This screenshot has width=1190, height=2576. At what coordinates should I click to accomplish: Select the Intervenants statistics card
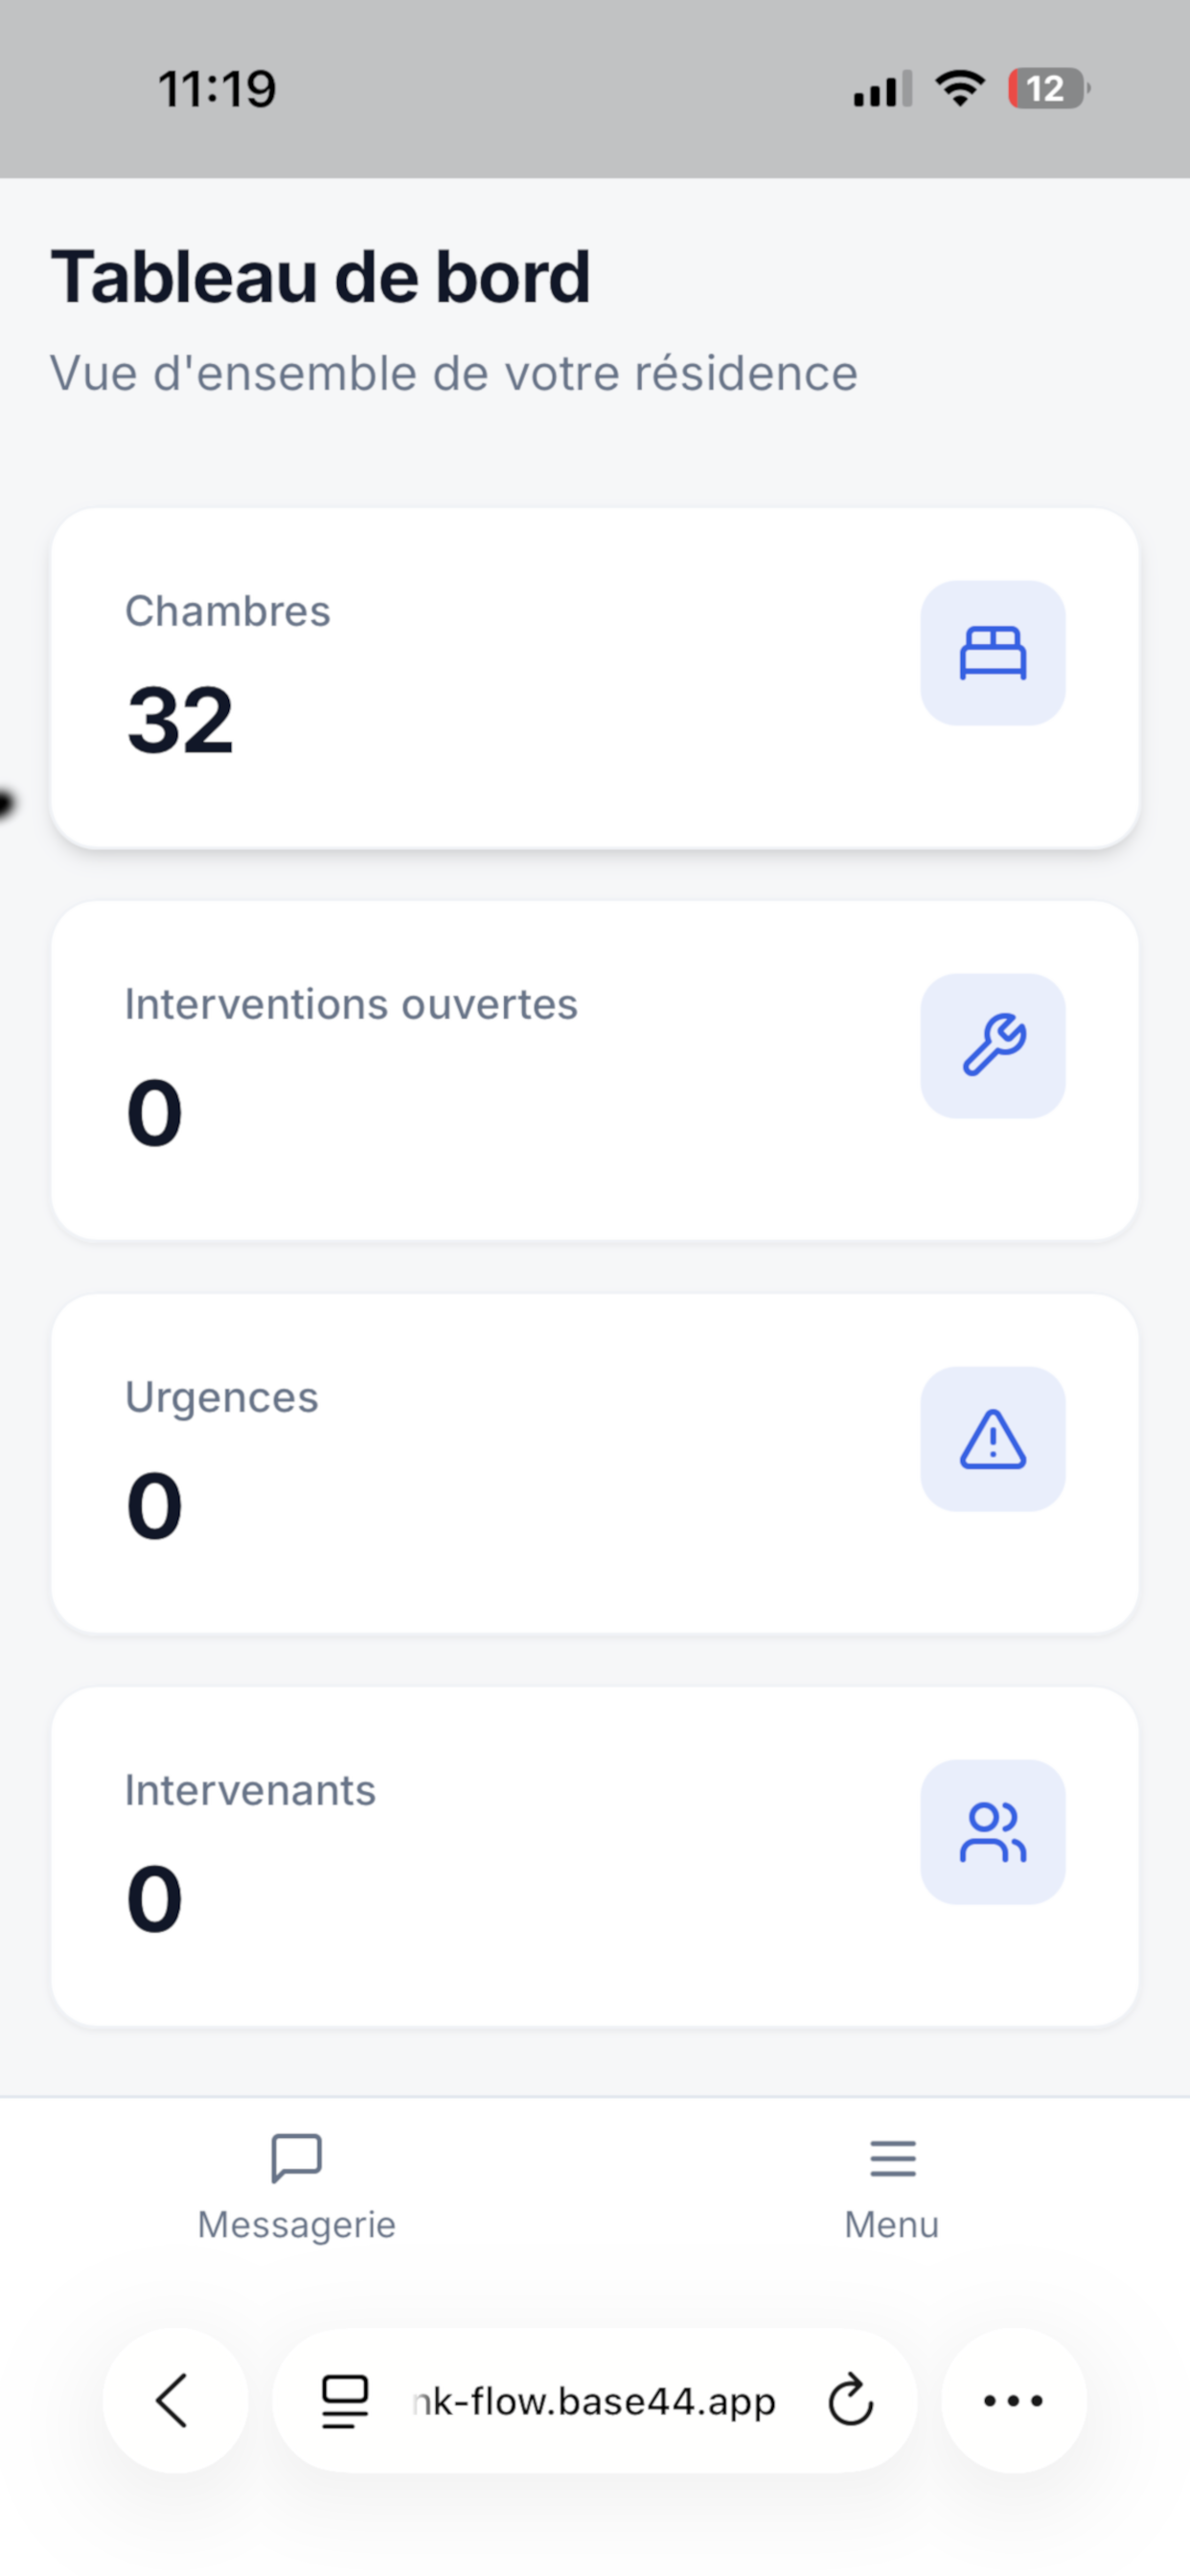click(595, 1857)
